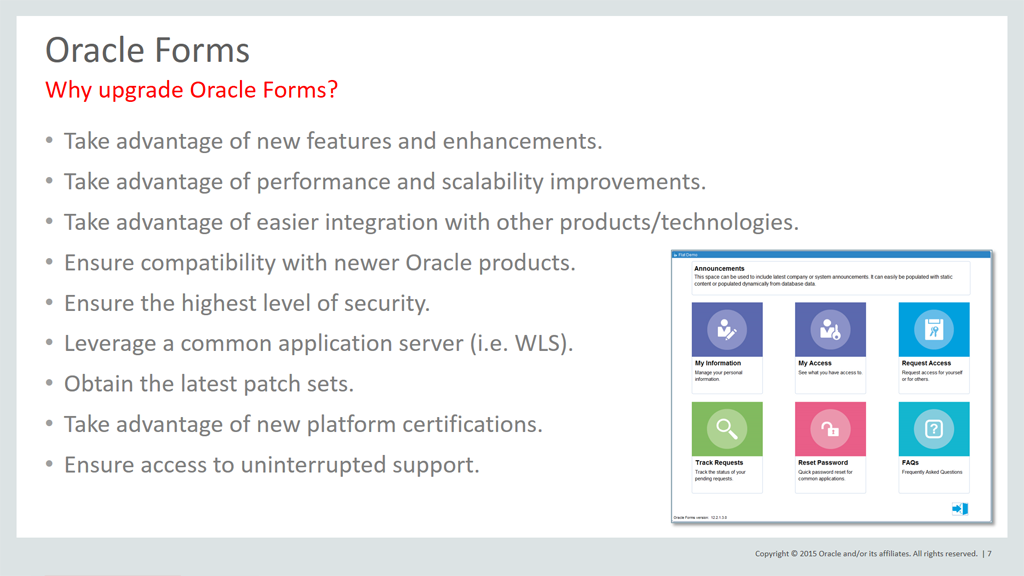This screenshot has height=576, width=1024.
Task: Click the 'Request Access' label text
Action: pyautogui.click(x=926, y=363)
